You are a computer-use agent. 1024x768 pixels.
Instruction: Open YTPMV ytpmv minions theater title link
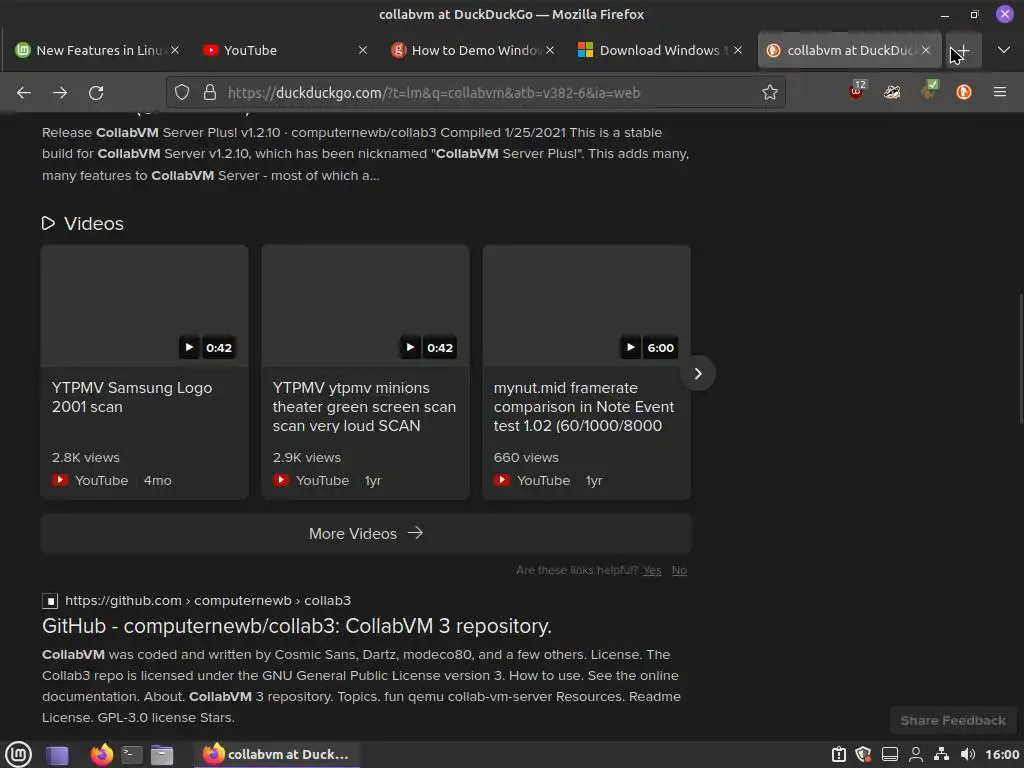364,406
